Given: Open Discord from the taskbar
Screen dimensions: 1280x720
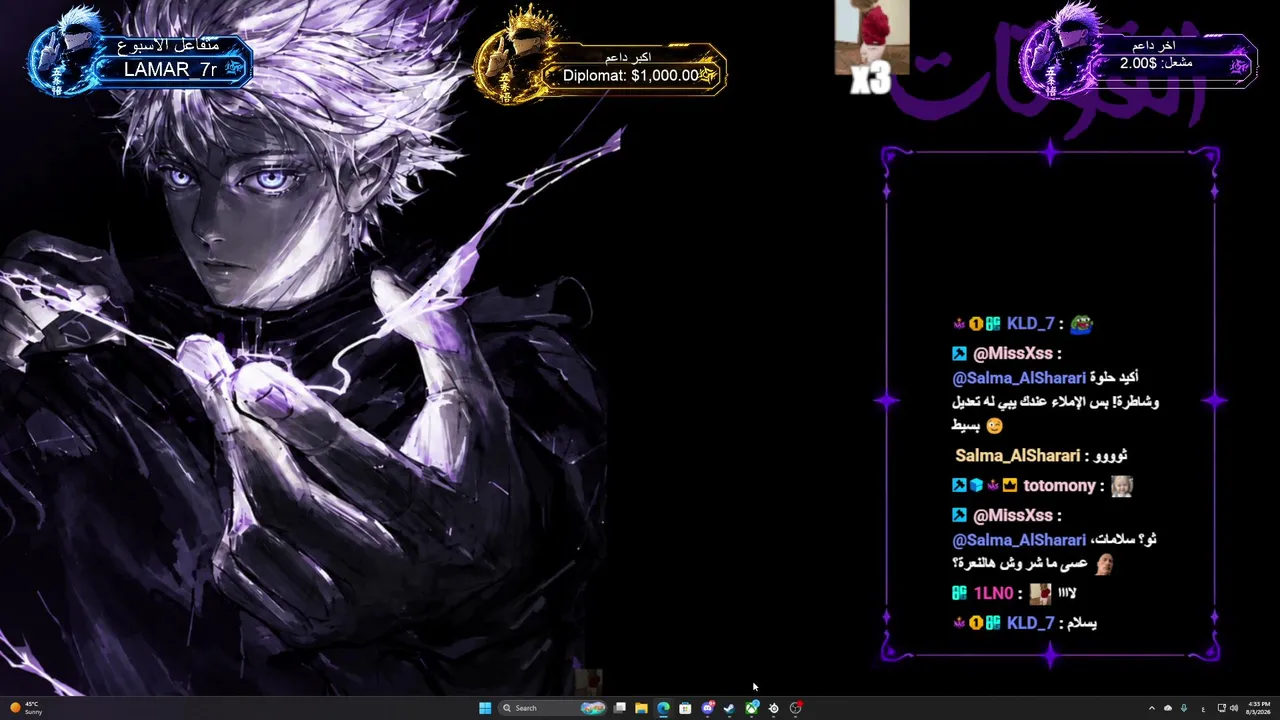Looking at the screenshot, I should point(707,708).
